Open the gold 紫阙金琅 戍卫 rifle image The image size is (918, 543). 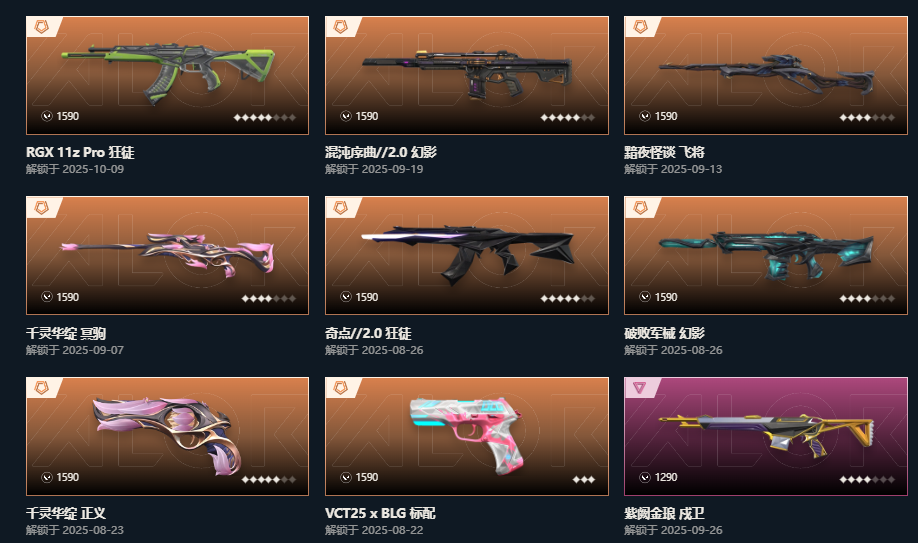pyautogui.click(x=767, y=433)
